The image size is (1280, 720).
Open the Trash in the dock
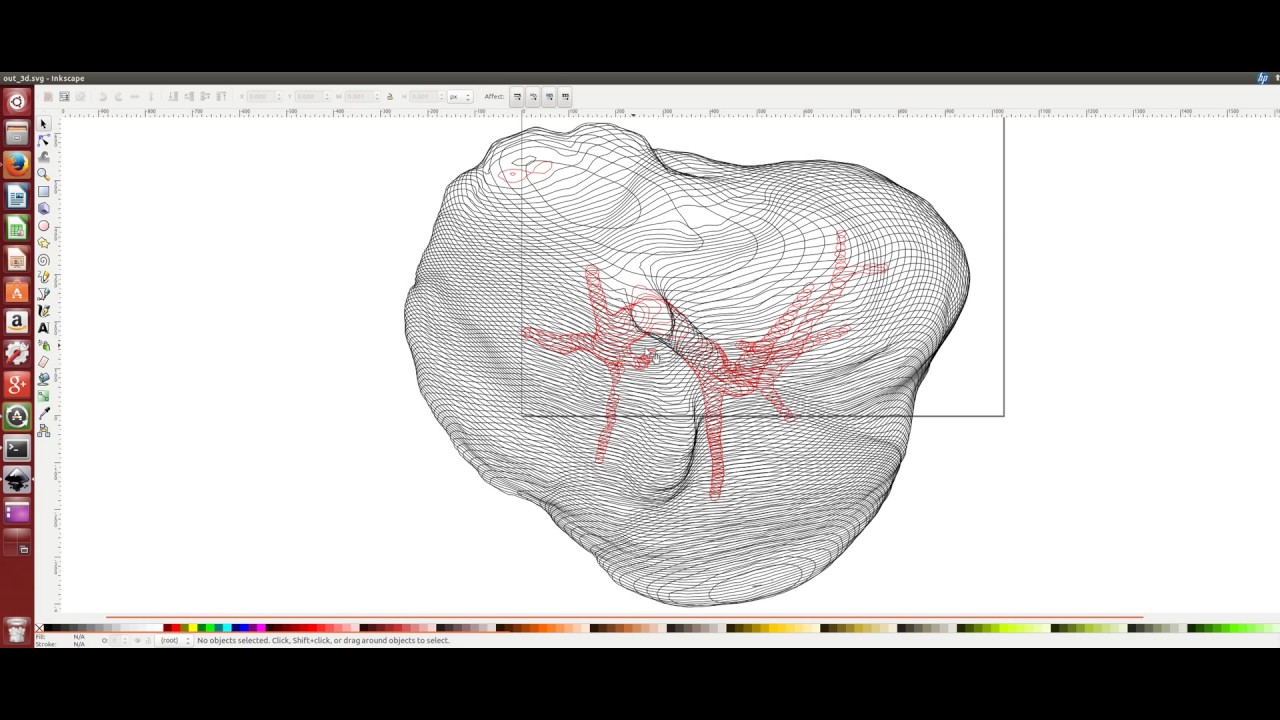click(x=17, y=630)
